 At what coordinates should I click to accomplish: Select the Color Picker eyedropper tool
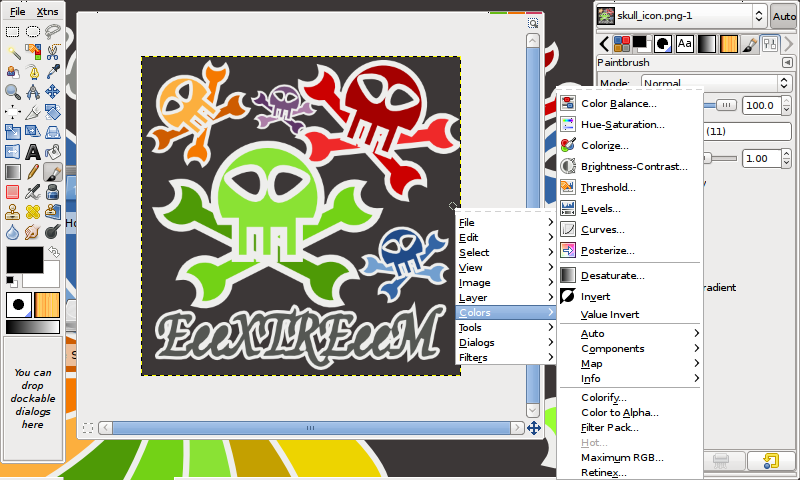pos(53,72)
